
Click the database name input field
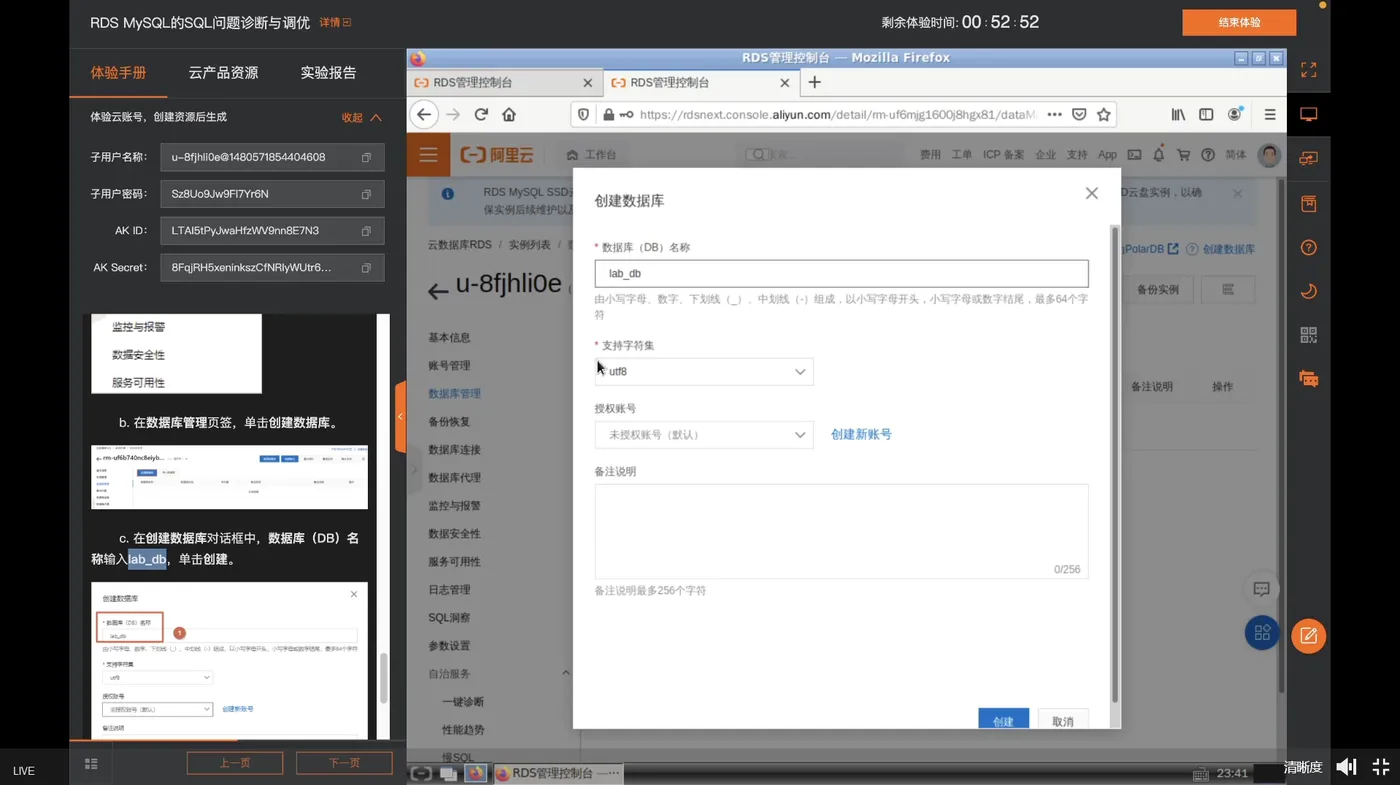click(x=841, y=274)
